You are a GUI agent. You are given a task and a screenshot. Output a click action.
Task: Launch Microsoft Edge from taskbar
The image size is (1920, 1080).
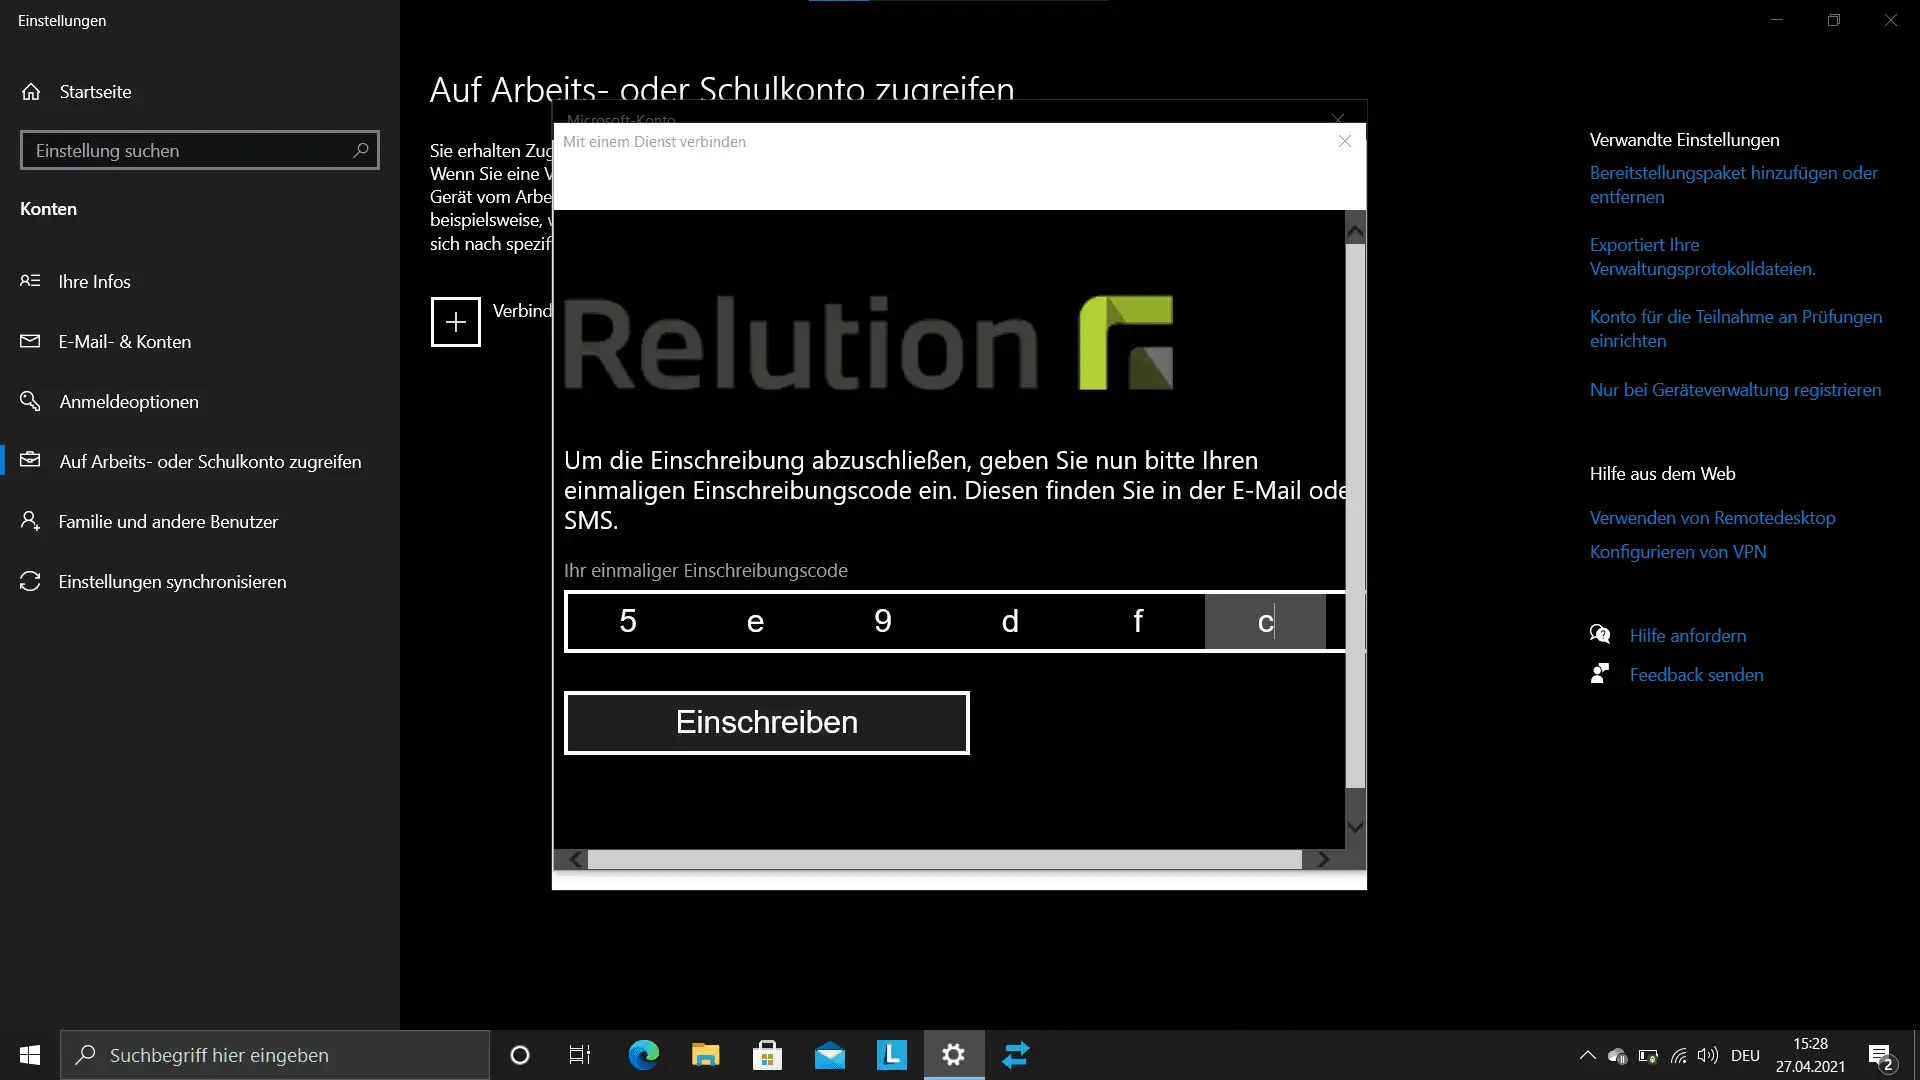(644, 1055)
